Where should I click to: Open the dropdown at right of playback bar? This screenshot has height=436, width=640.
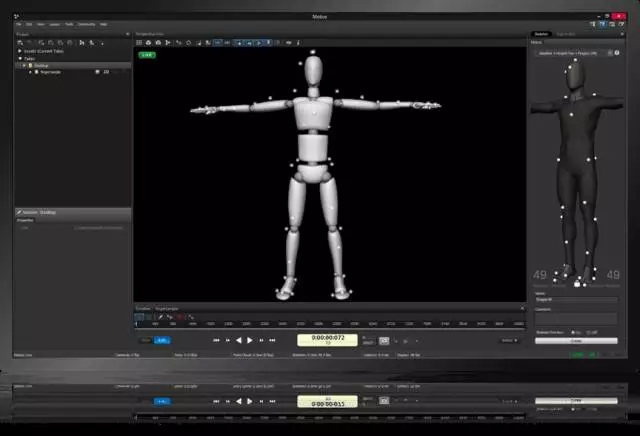(x=509, y=340)
